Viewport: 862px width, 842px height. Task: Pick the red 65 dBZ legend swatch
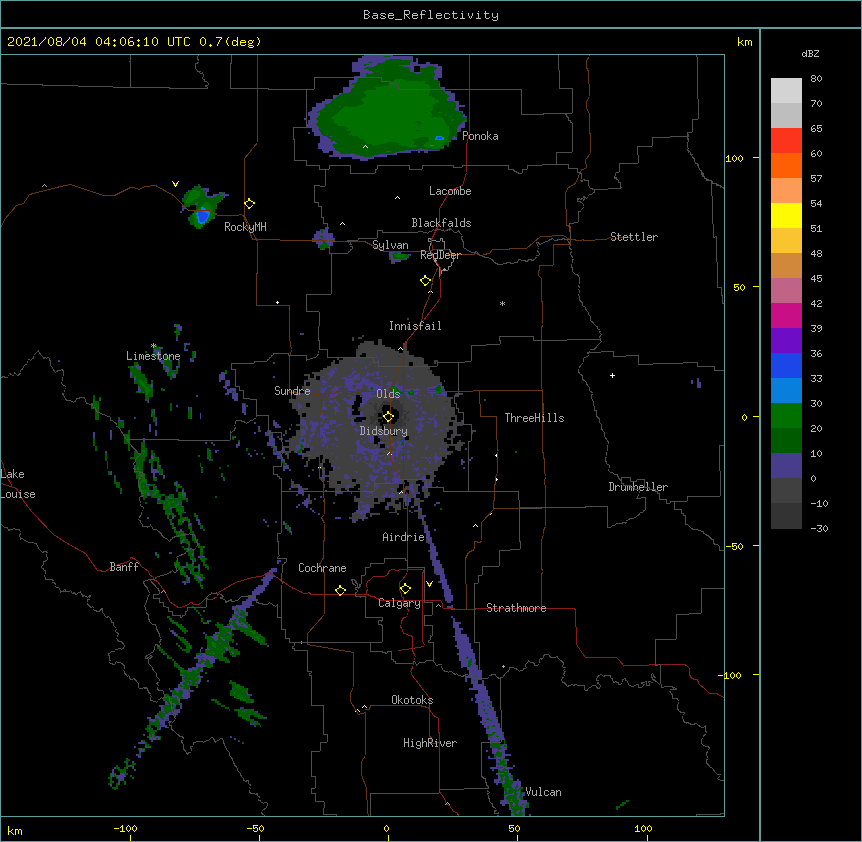pos(786,141)
